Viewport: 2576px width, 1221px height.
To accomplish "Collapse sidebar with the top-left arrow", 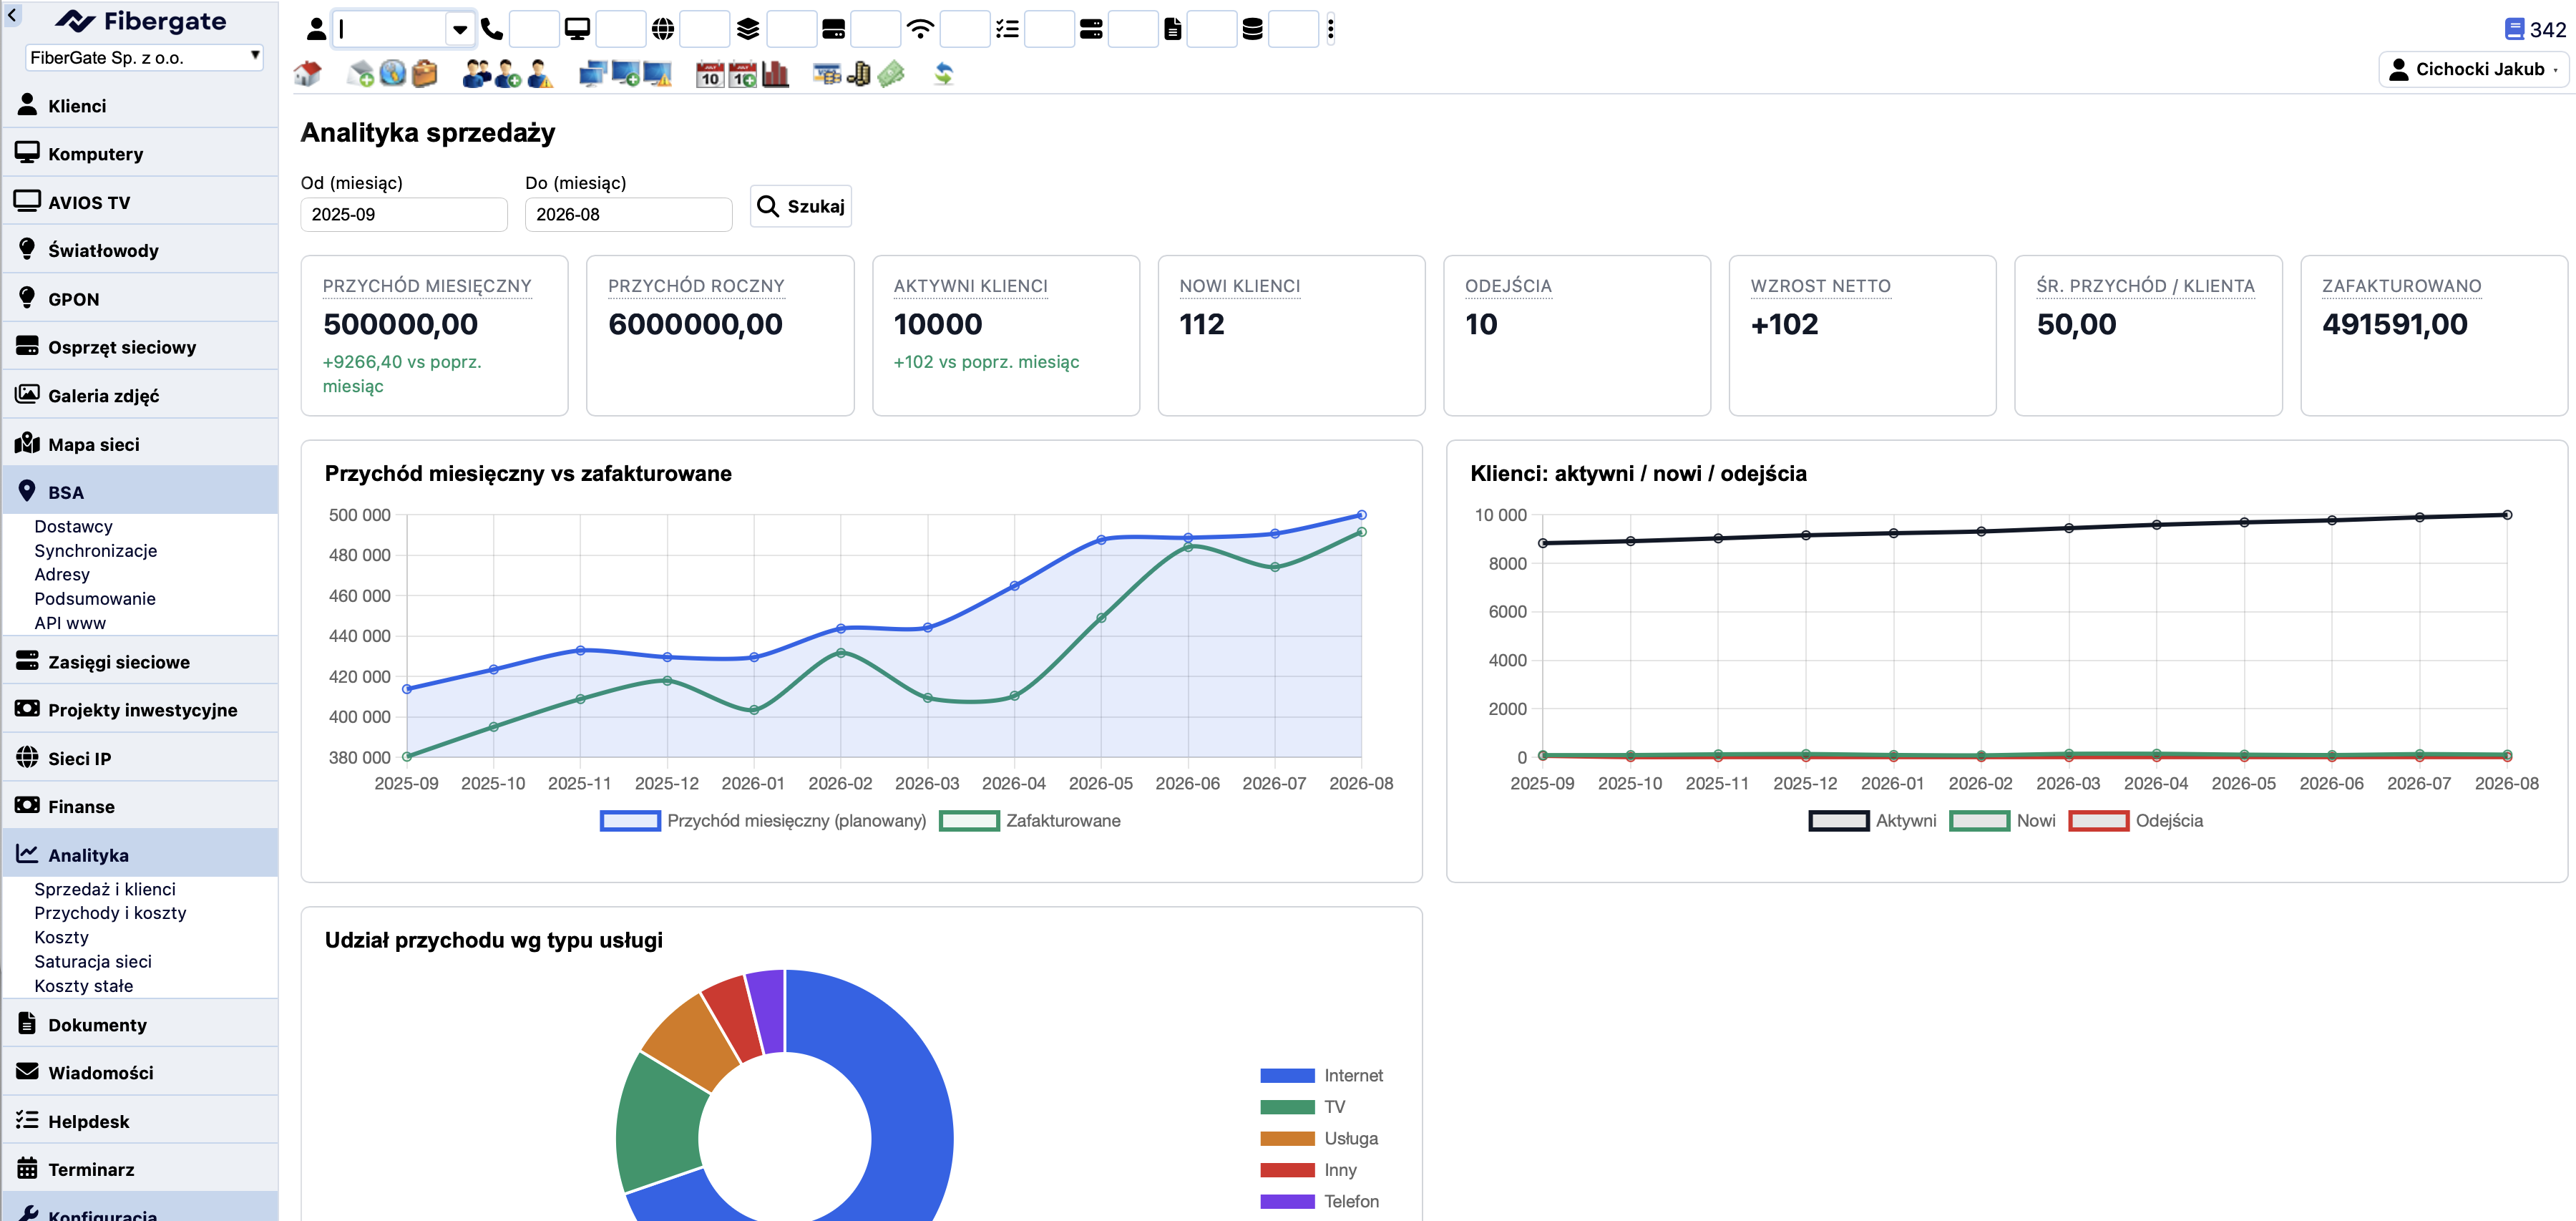I will (x=13, y=15).
